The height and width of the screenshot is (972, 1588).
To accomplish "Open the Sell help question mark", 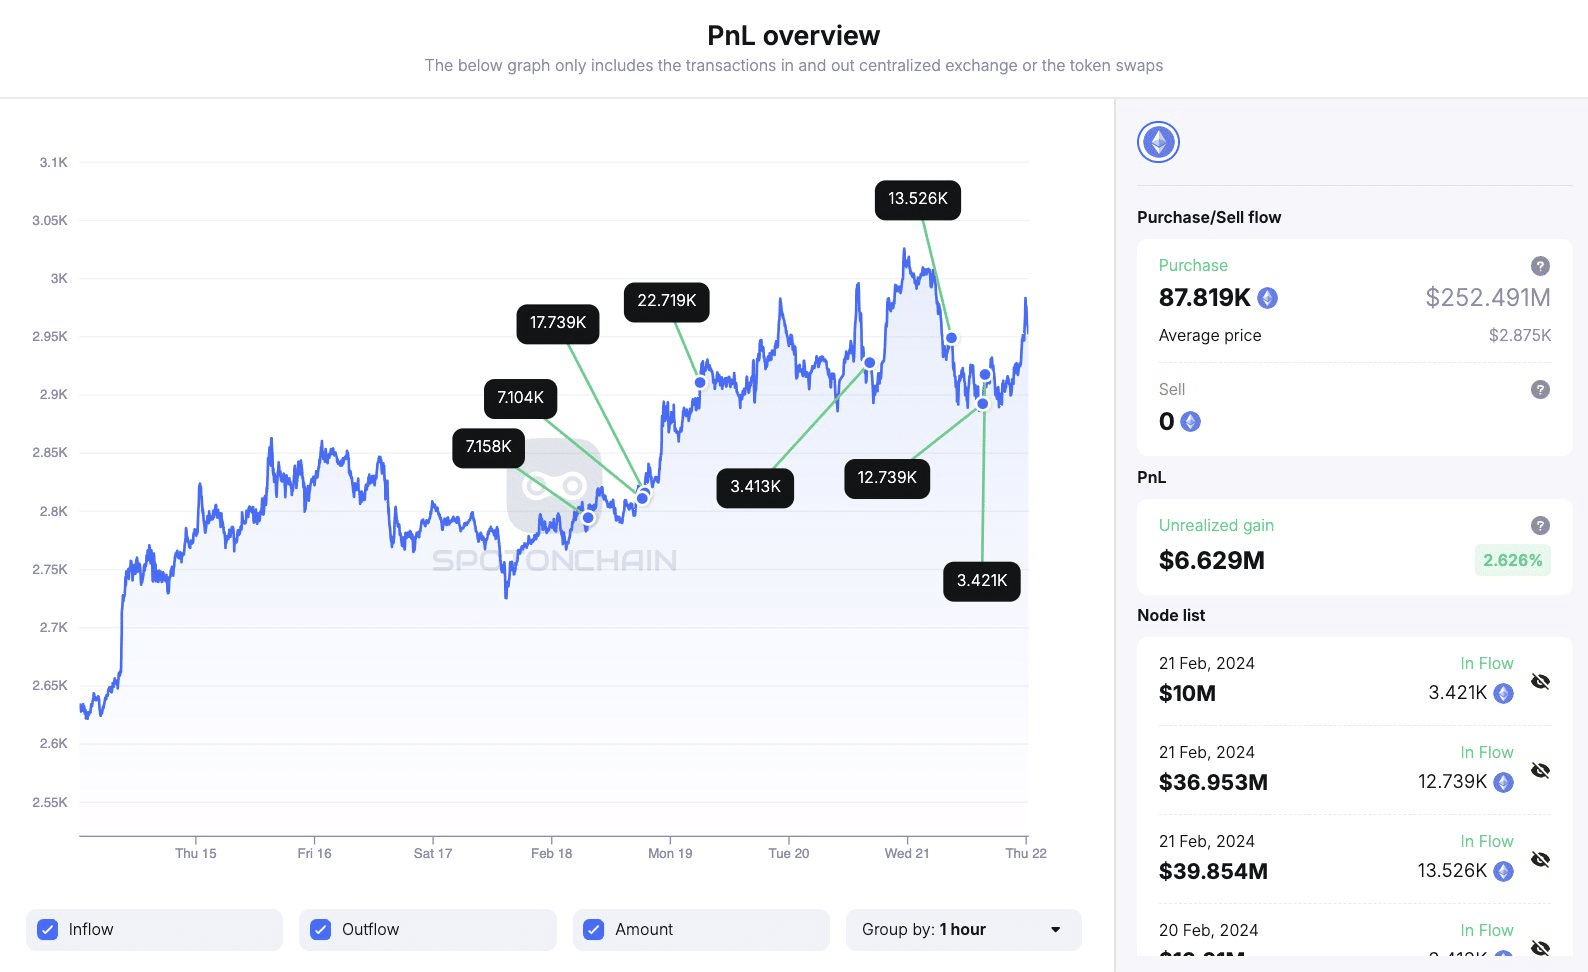I will (x=1540, y=390).
